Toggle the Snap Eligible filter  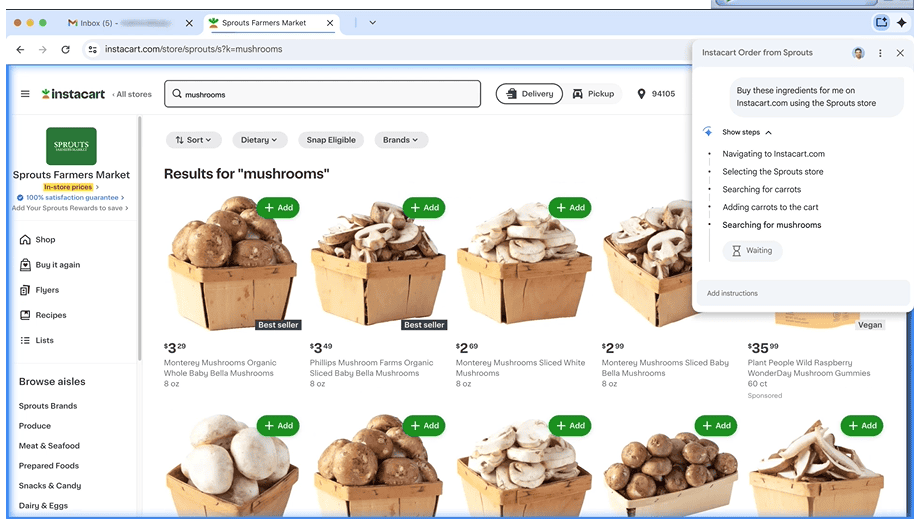click(331, 140)
